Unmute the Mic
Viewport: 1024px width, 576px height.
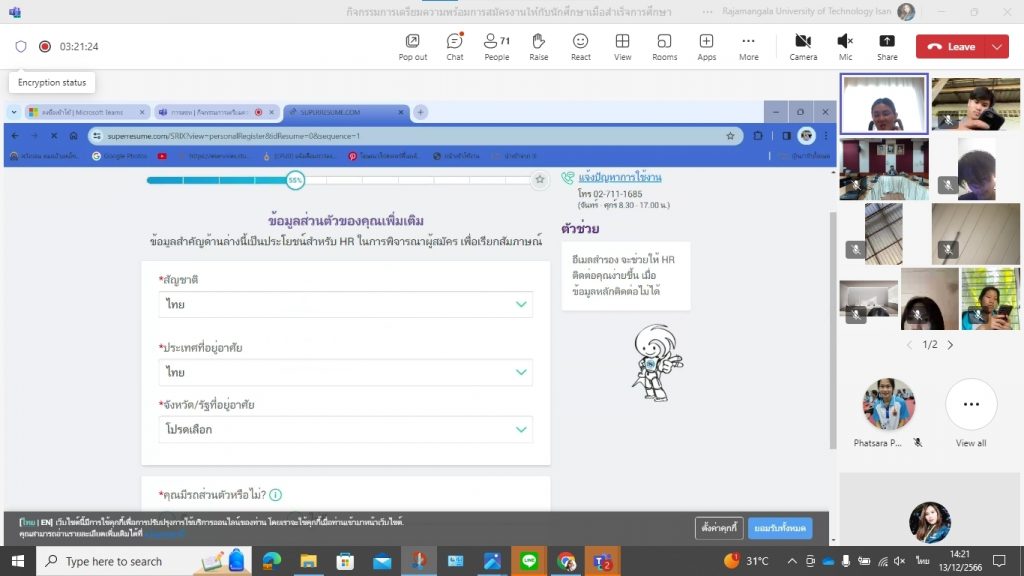point(845,46)
